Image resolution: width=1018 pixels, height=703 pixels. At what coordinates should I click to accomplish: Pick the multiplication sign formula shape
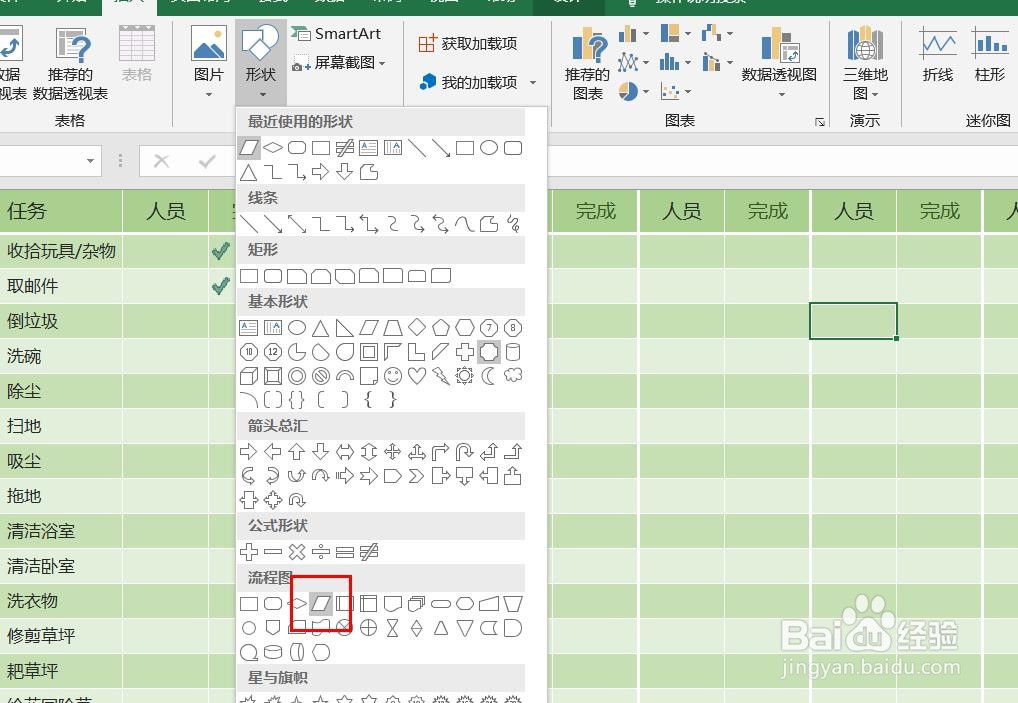[x=297, y=552]
